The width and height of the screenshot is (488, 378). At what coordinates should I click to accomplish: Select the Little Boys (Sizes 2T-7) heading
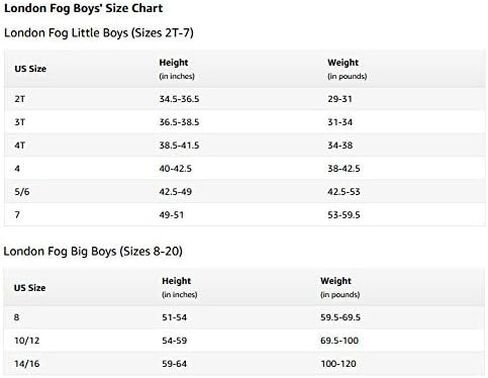tap(99, 33)
